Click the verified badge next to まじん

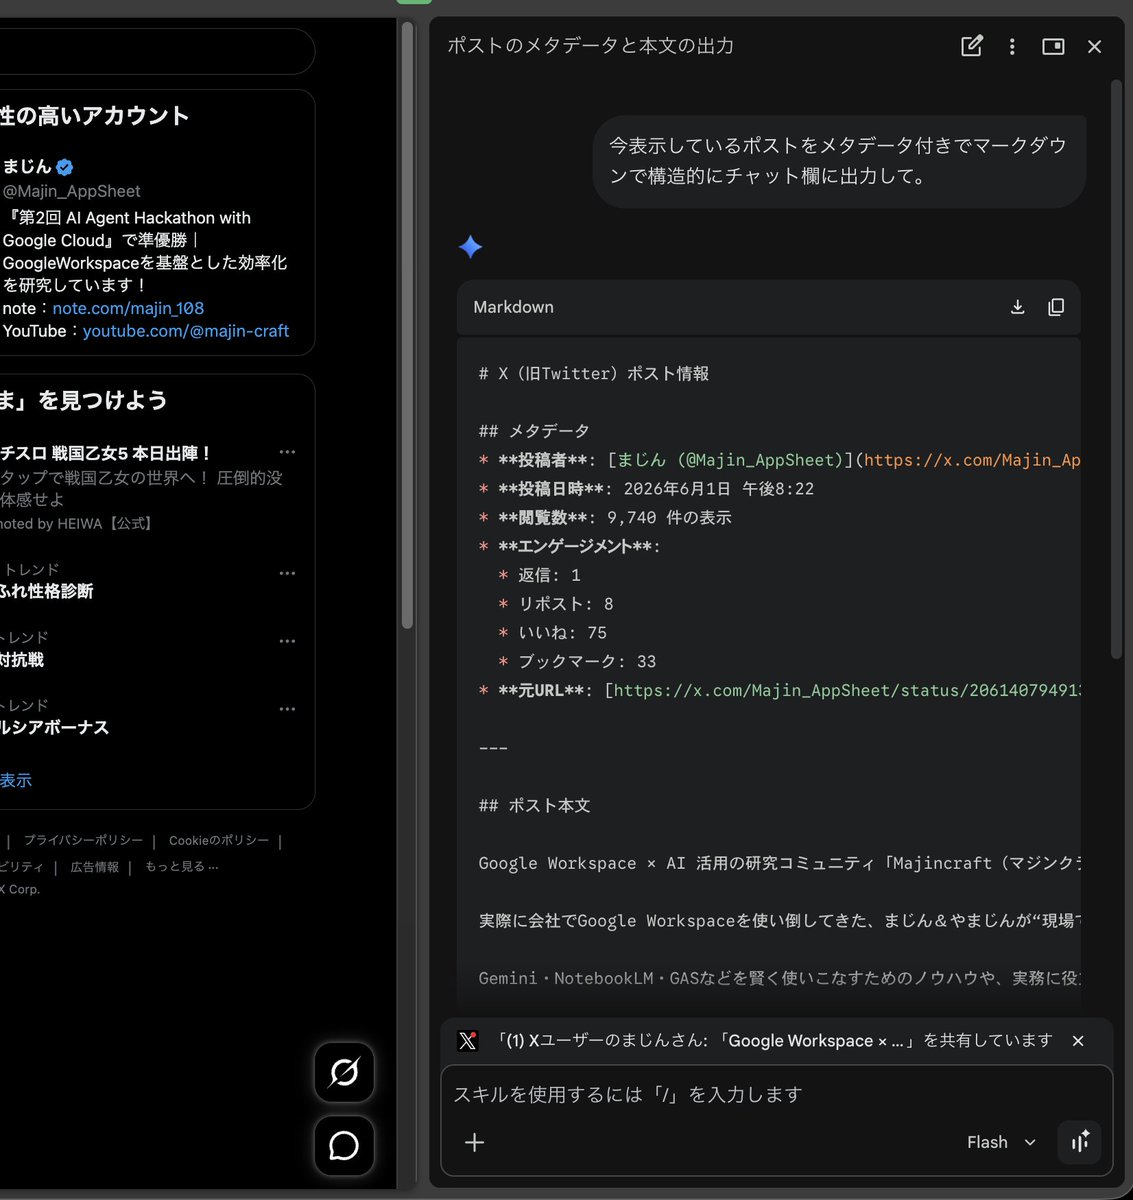coord(65,167)
